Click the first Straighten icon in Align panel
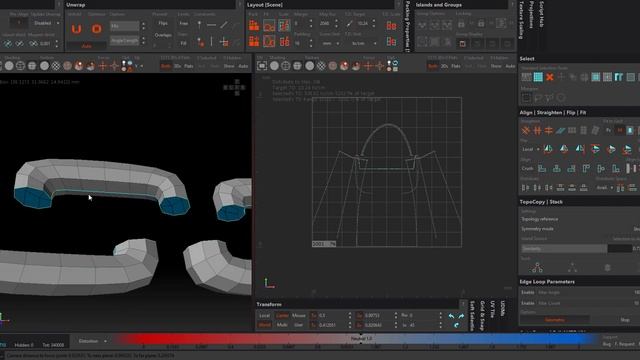640x360 pixels. pyautogui.click(x=526, y=131)
